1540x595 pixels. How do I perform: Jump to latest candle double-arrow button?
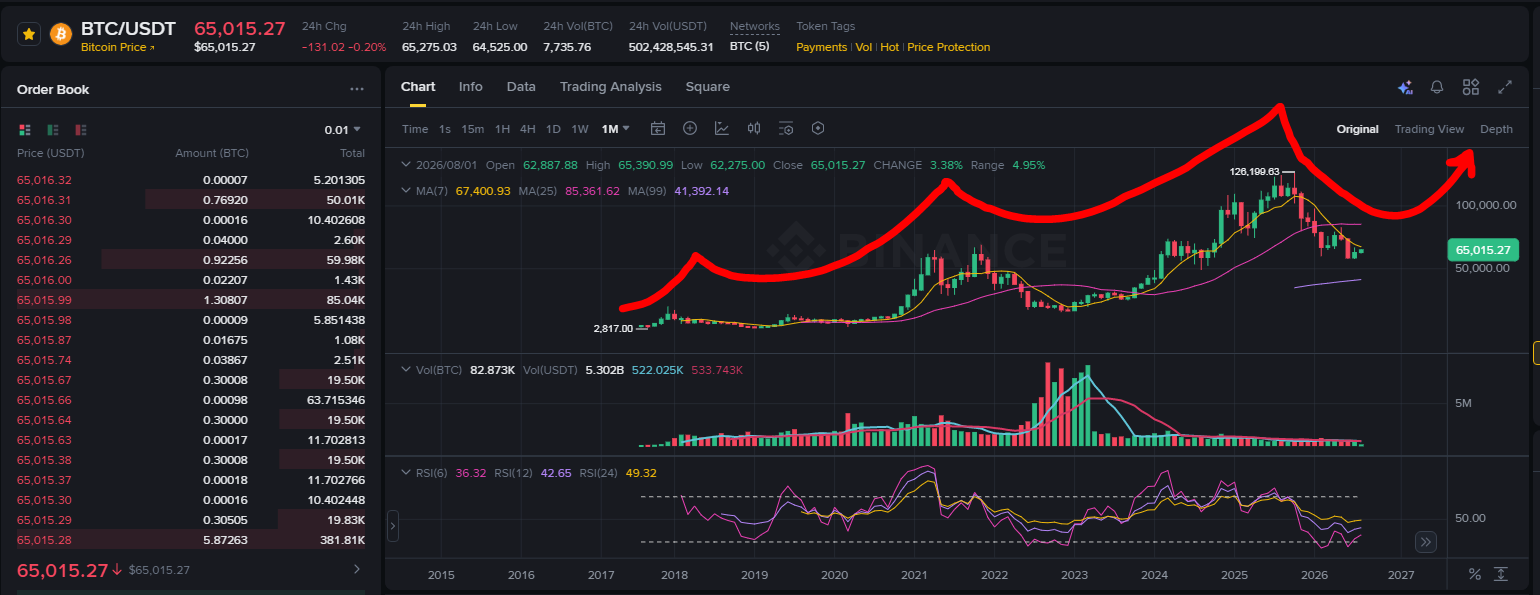coord(1426,542)
